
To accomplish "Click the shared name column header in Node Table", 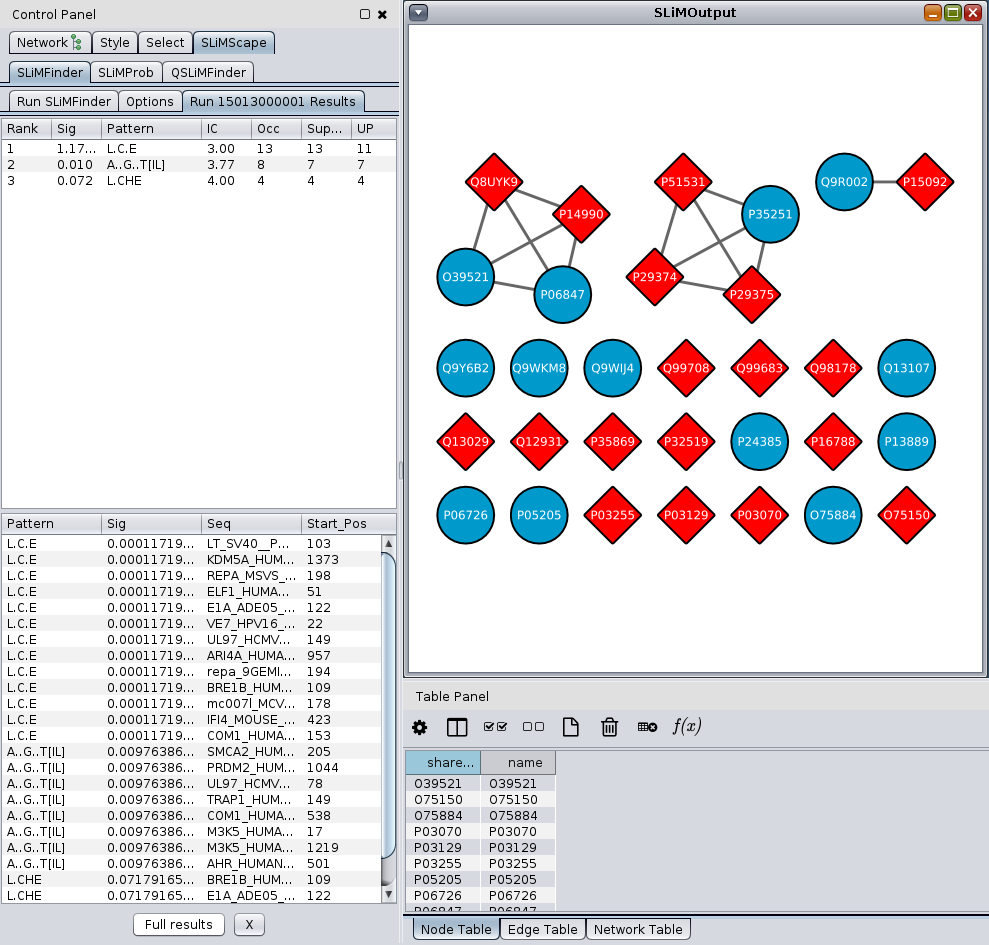I will 443,762.
